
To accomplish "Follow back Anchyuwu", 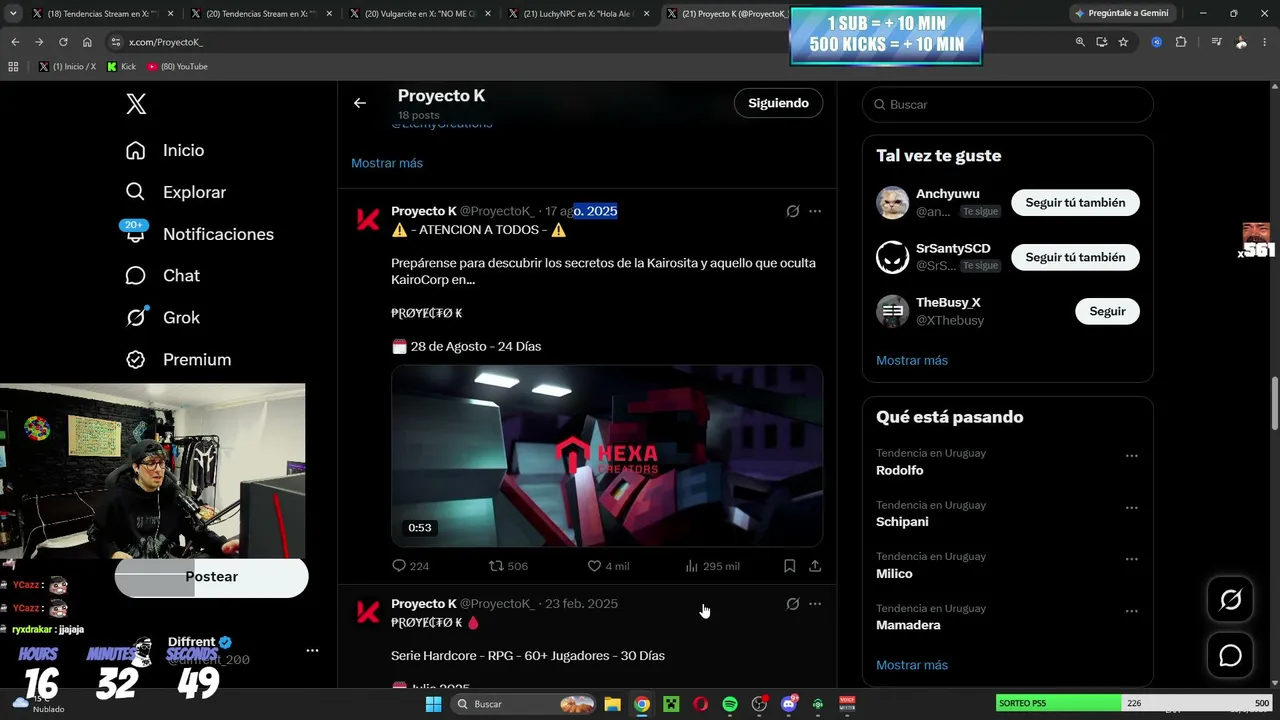I will click(1075, 203).
